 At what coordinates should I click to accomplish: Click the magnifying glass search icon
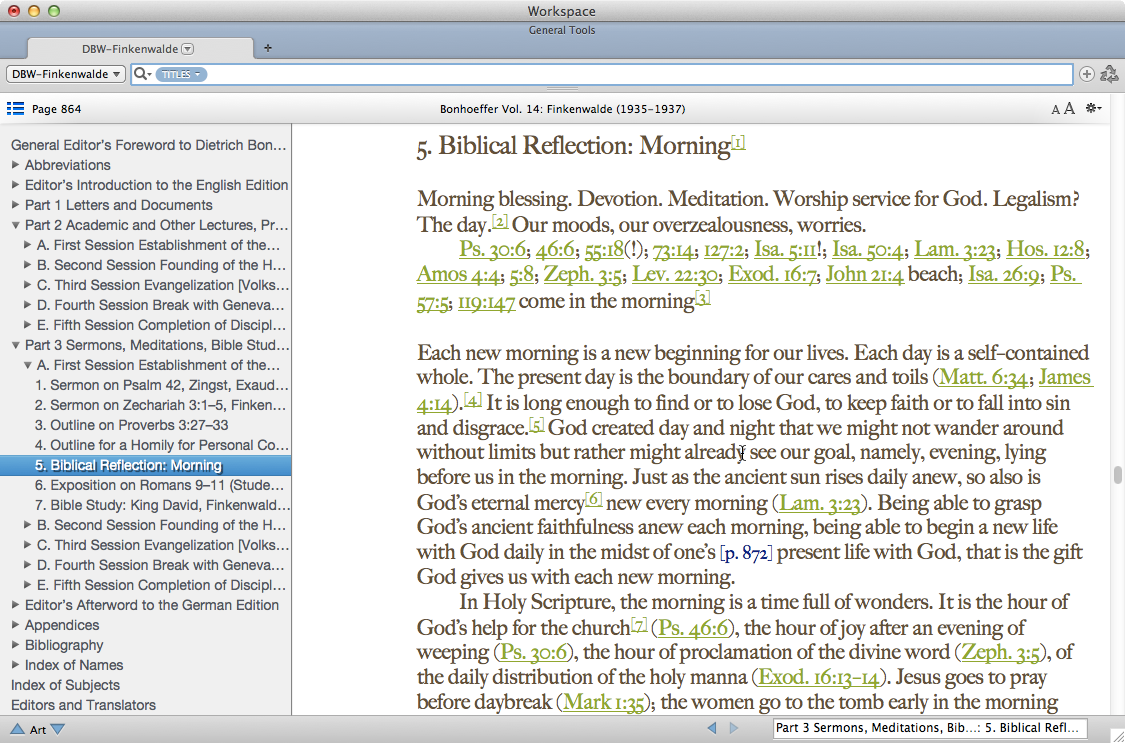tap(140, 74)
